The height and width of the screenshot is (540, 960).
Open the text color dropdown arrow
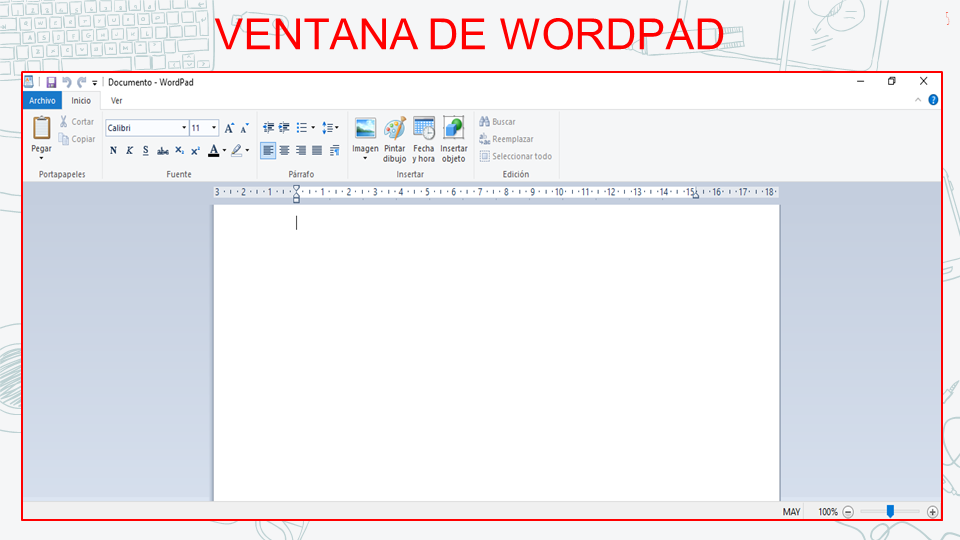click(x=224, y=151)
